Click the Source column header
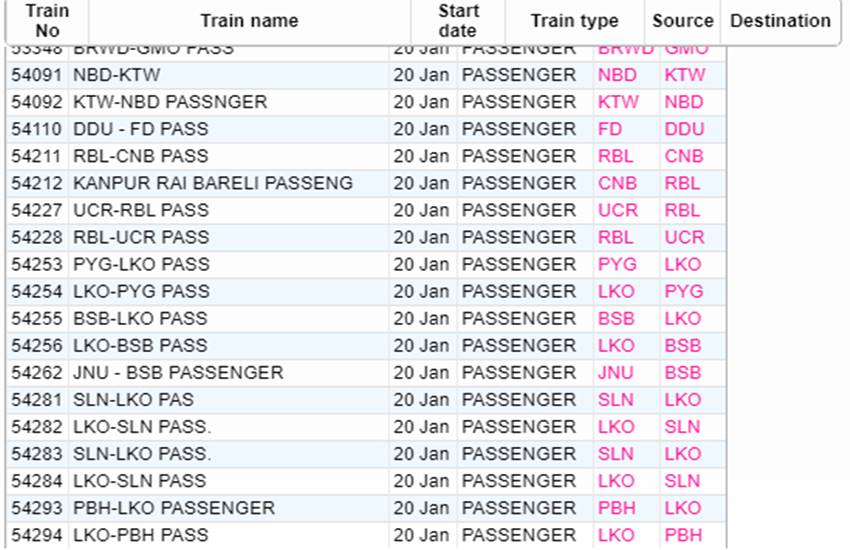Viewport: 850px width, 550px height. [683, 21]
